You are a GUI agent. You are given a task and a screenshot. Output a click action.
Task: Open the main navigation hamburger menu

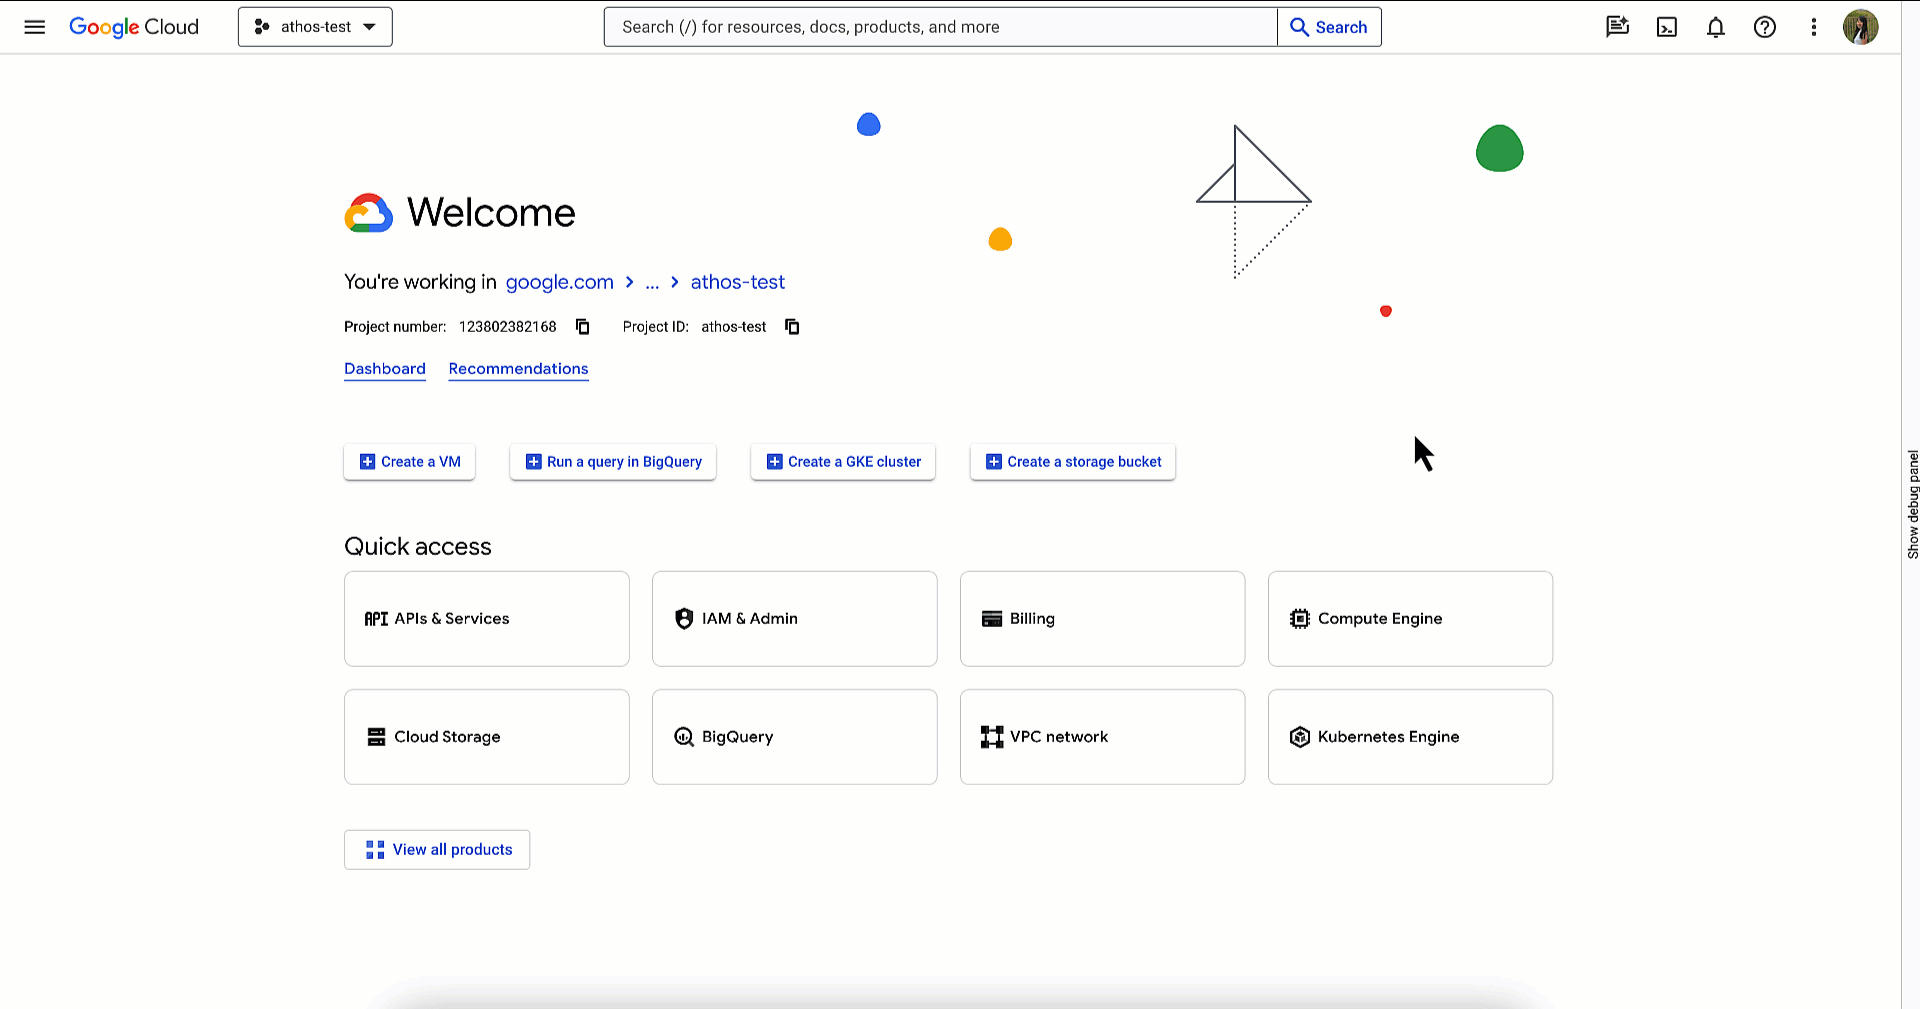click(35, 27)
